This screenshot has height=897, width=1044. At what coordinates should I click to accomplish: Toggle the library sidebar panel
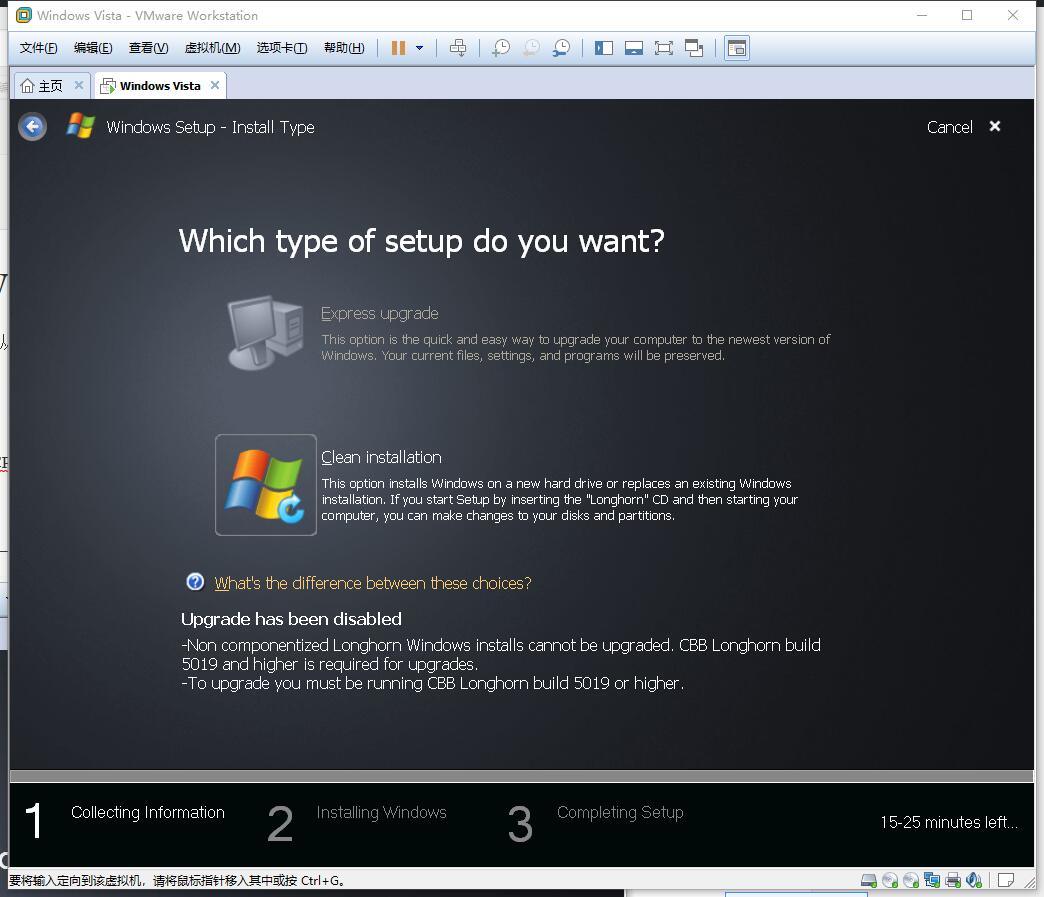(604, 48)
